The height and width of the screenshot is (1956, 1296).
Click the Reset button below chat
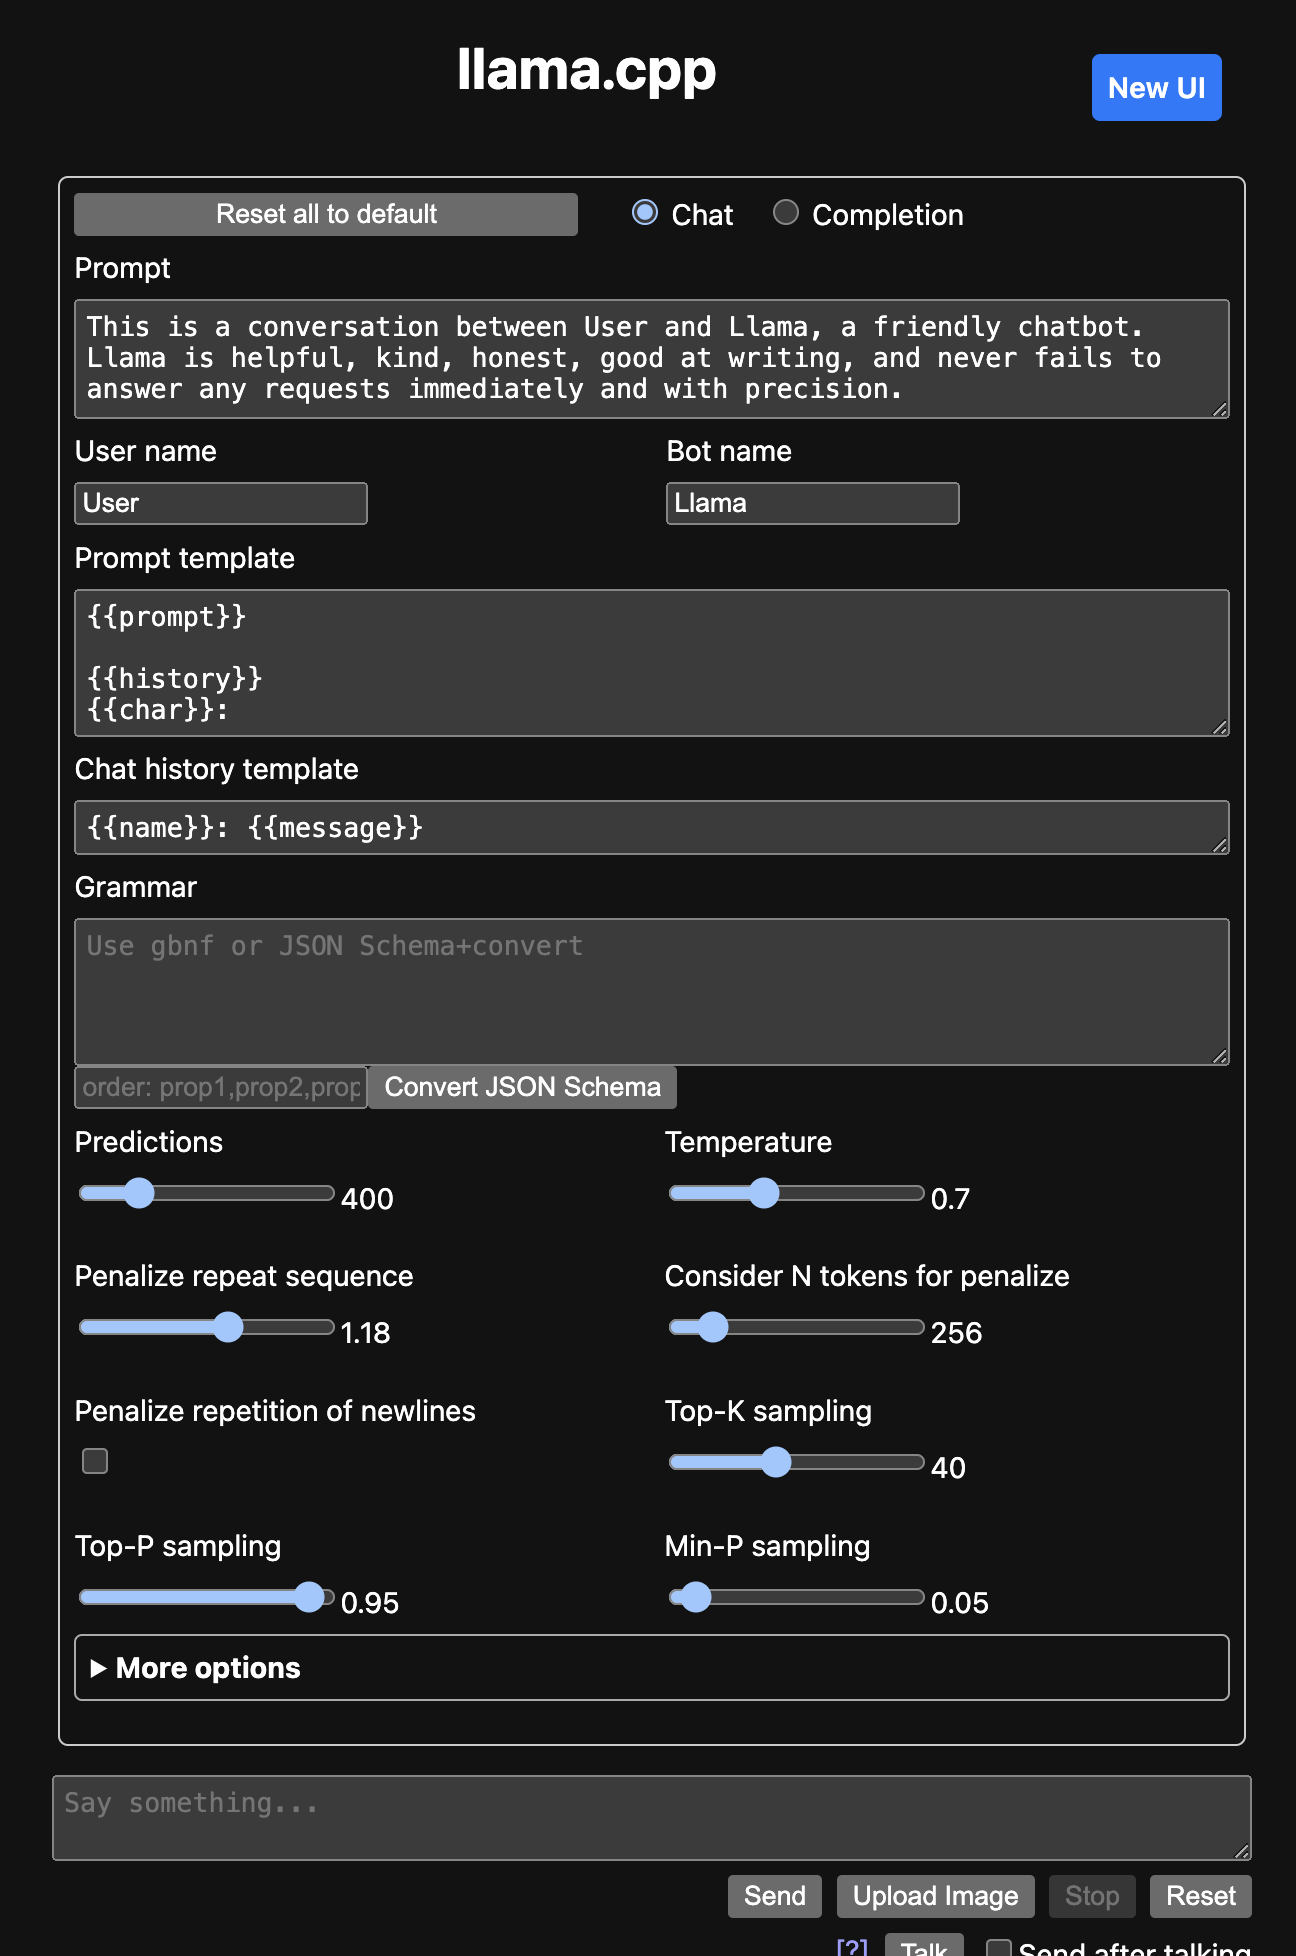click(1200, 1896)
